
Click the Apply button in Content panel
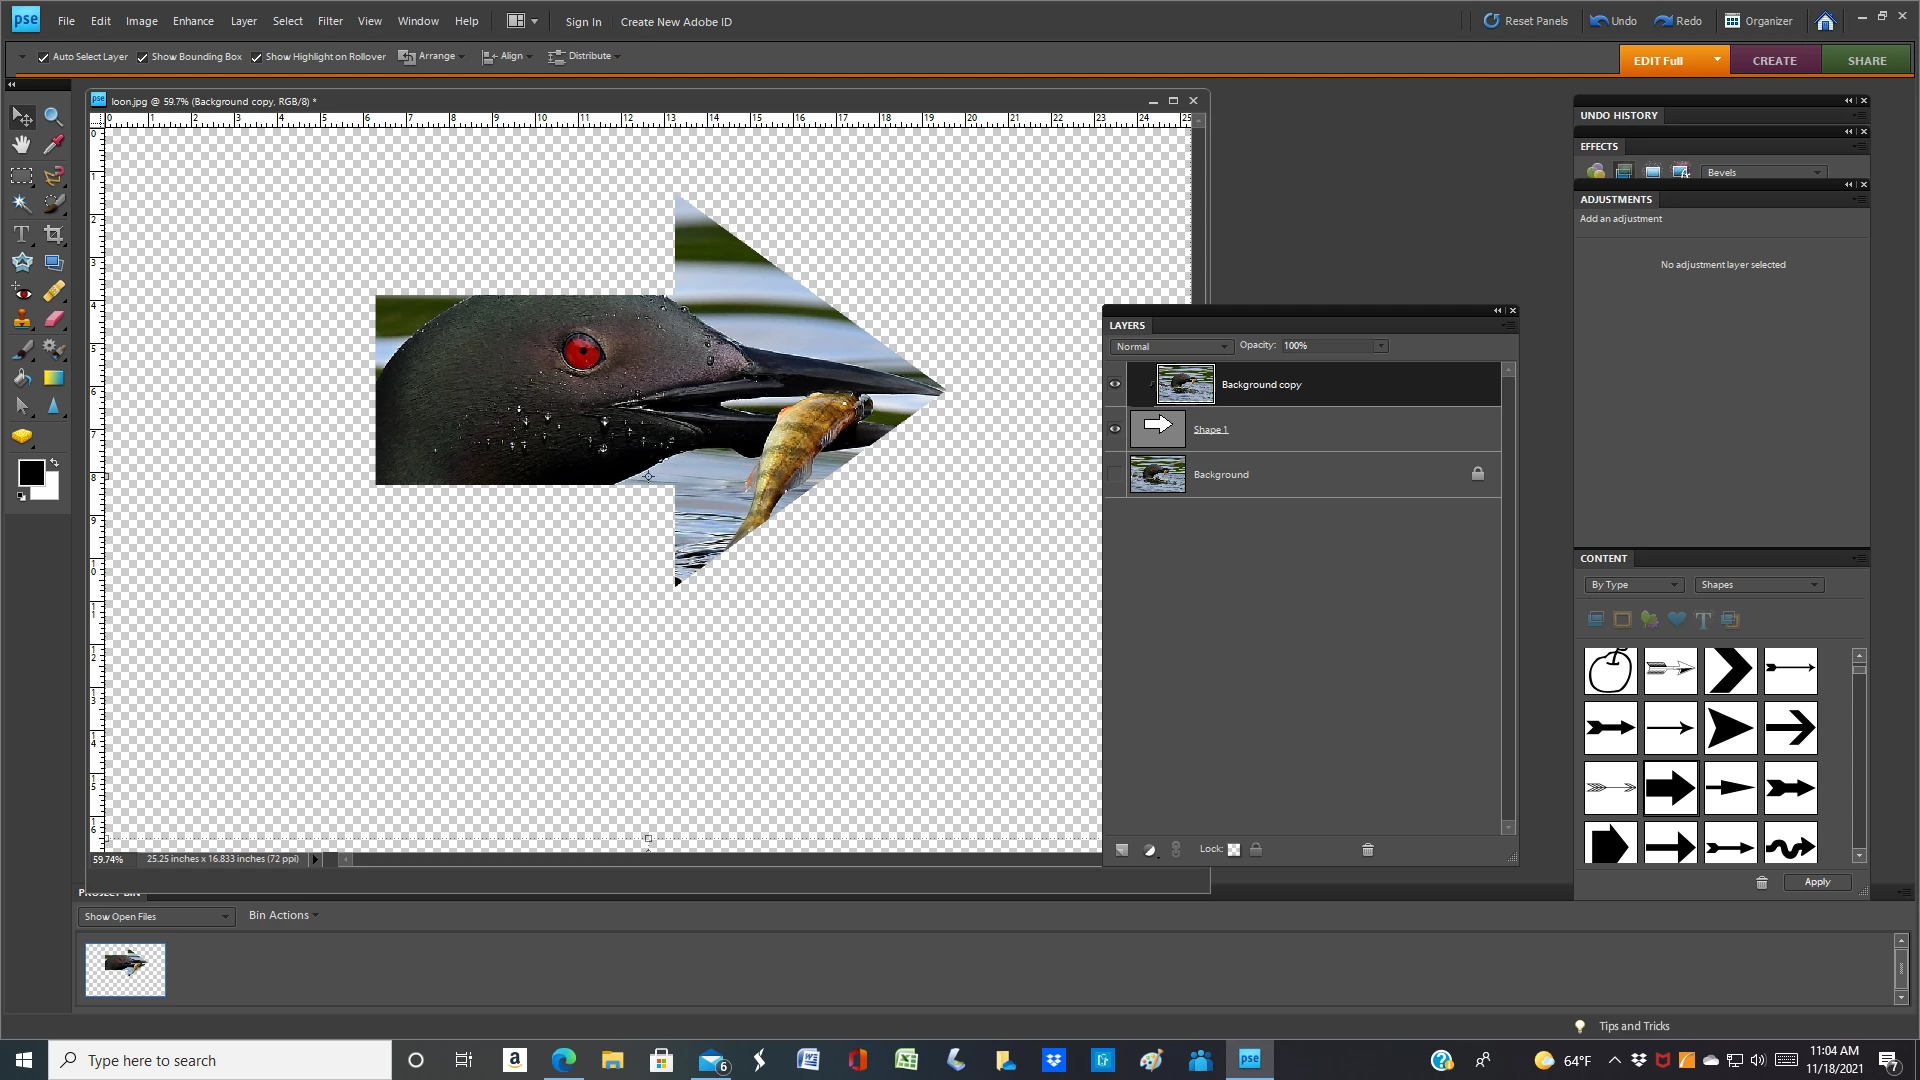coord(1817,882)
